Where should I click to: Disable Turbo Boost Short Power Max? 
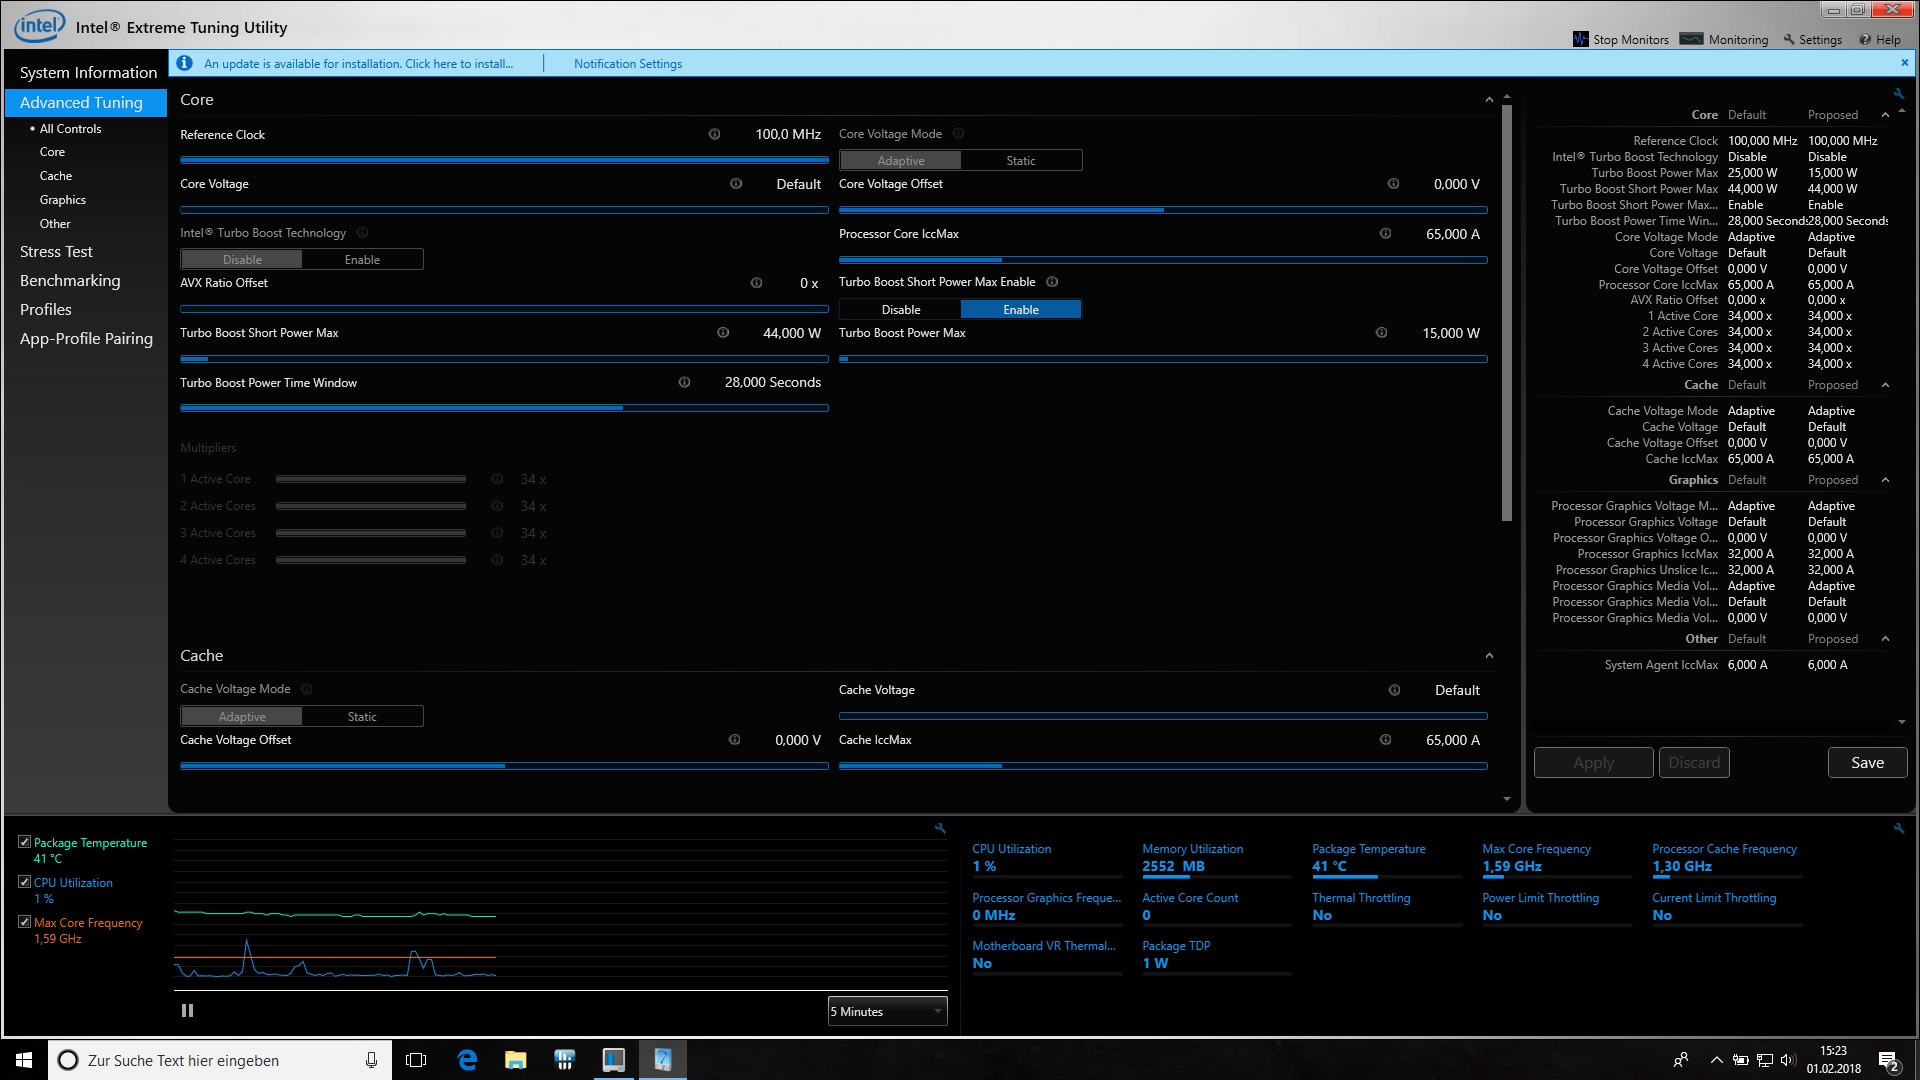pos(900,310)
